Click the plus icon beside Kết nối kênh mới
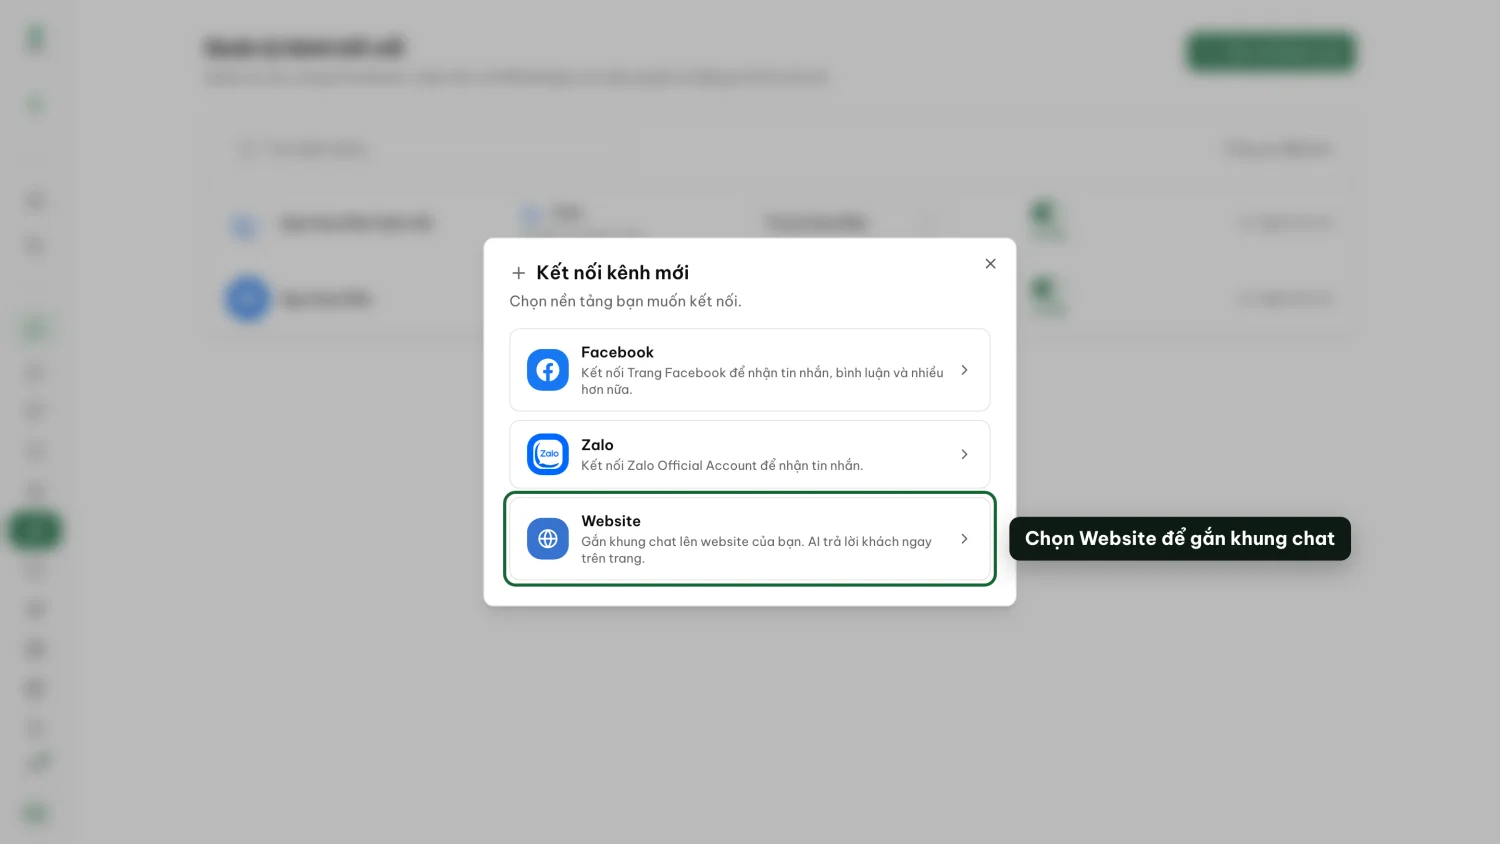Screen dimensions: 1500x844 click(518, 273)
